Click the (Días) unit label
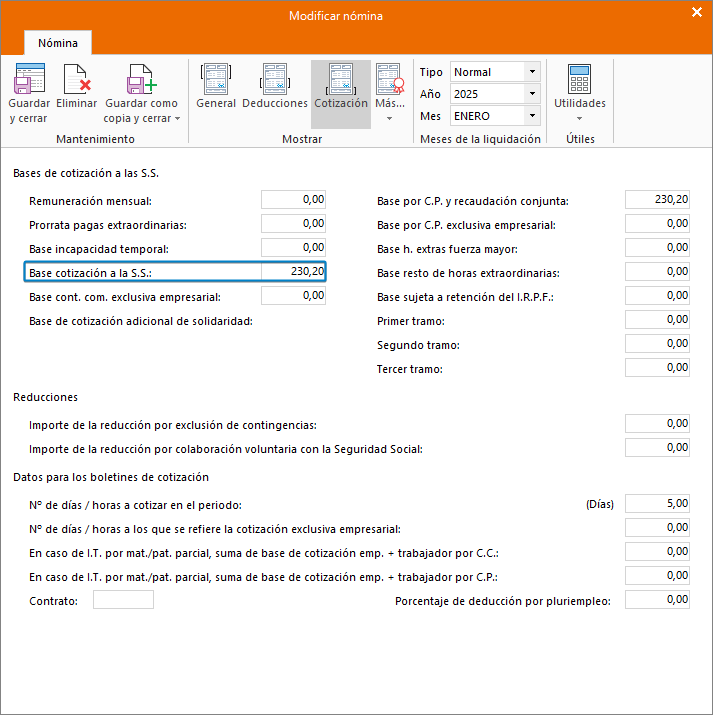This screenshot has width=713, height=715. point(600,504)
